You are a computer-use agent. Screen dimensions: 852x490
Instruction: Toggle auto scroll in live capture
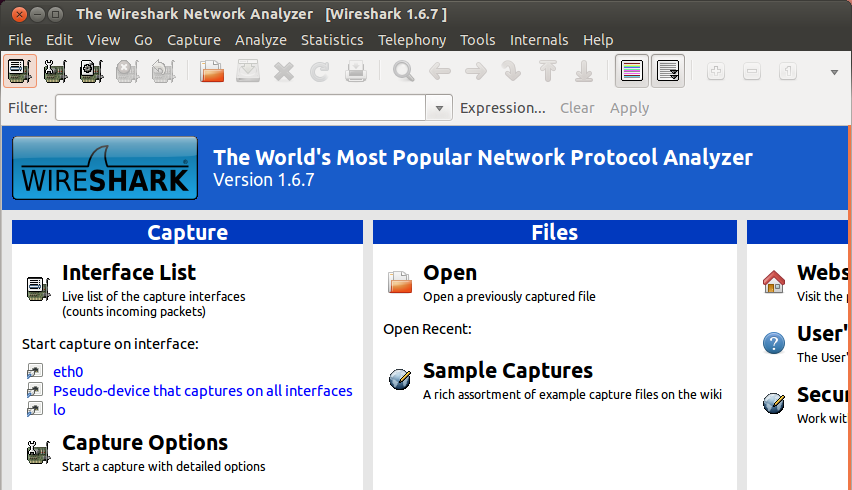pyautogui.click(x=667, y=72)
